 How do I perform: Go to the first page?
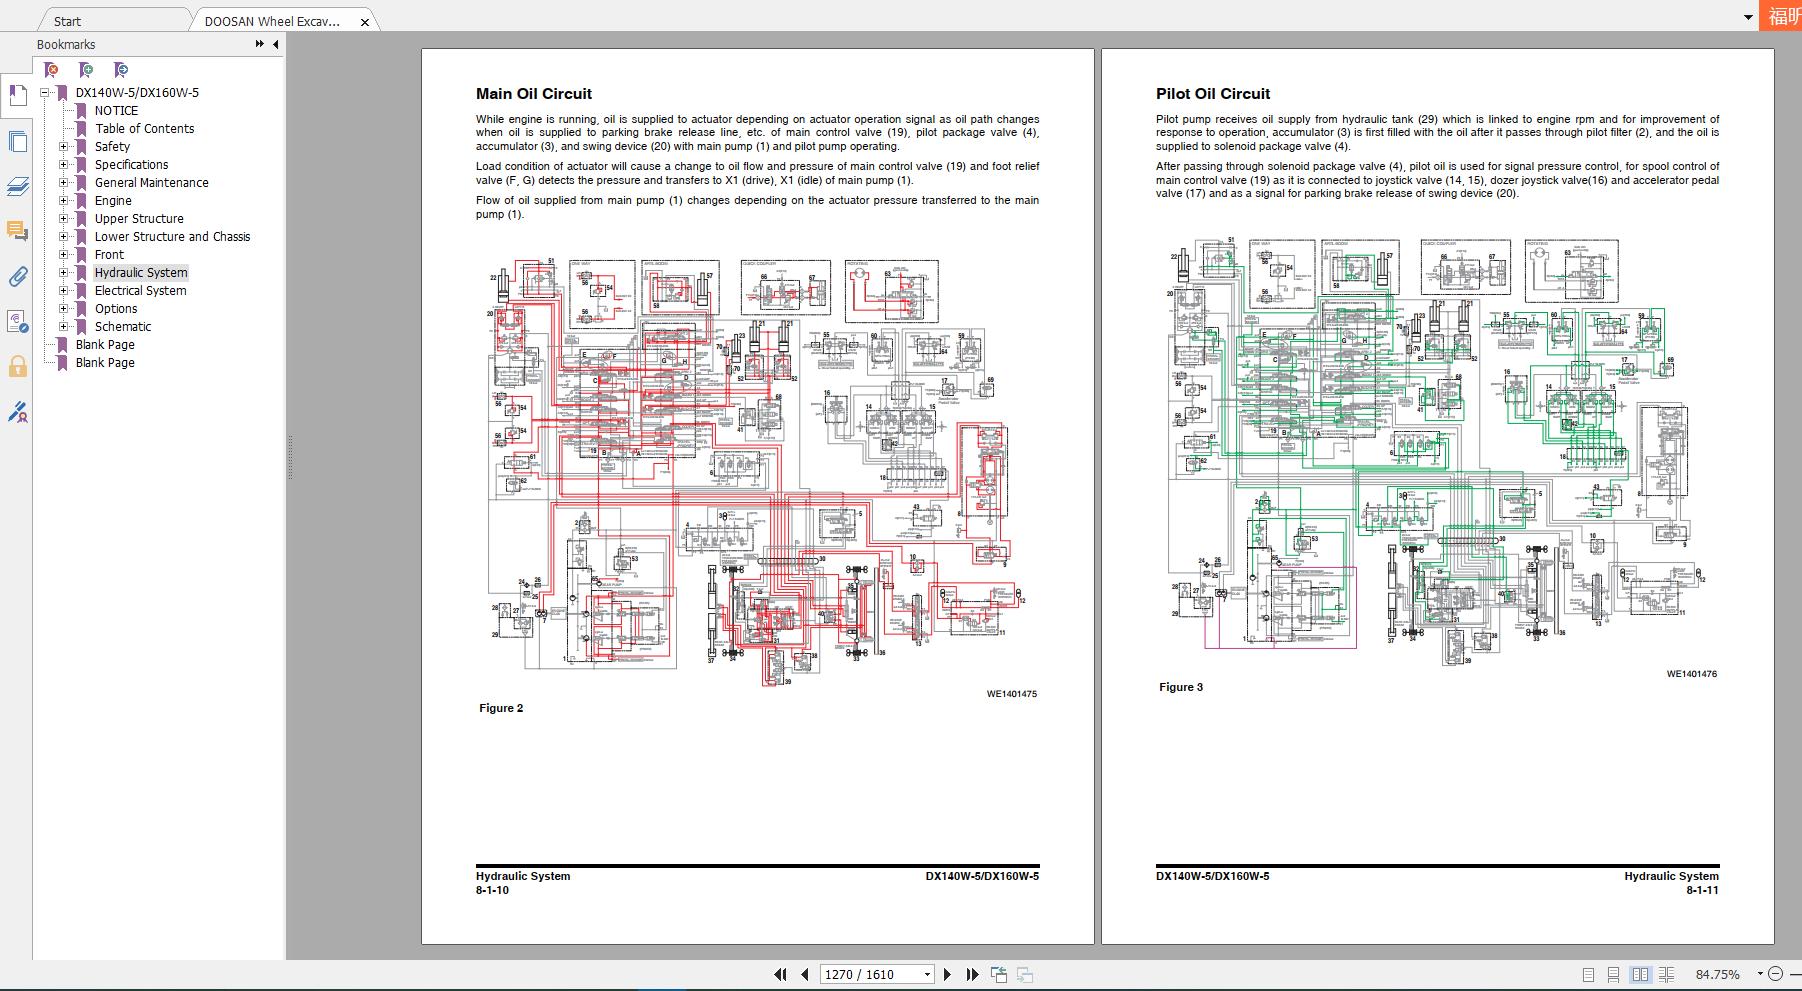pyautogui.click(x=780, y=974)
